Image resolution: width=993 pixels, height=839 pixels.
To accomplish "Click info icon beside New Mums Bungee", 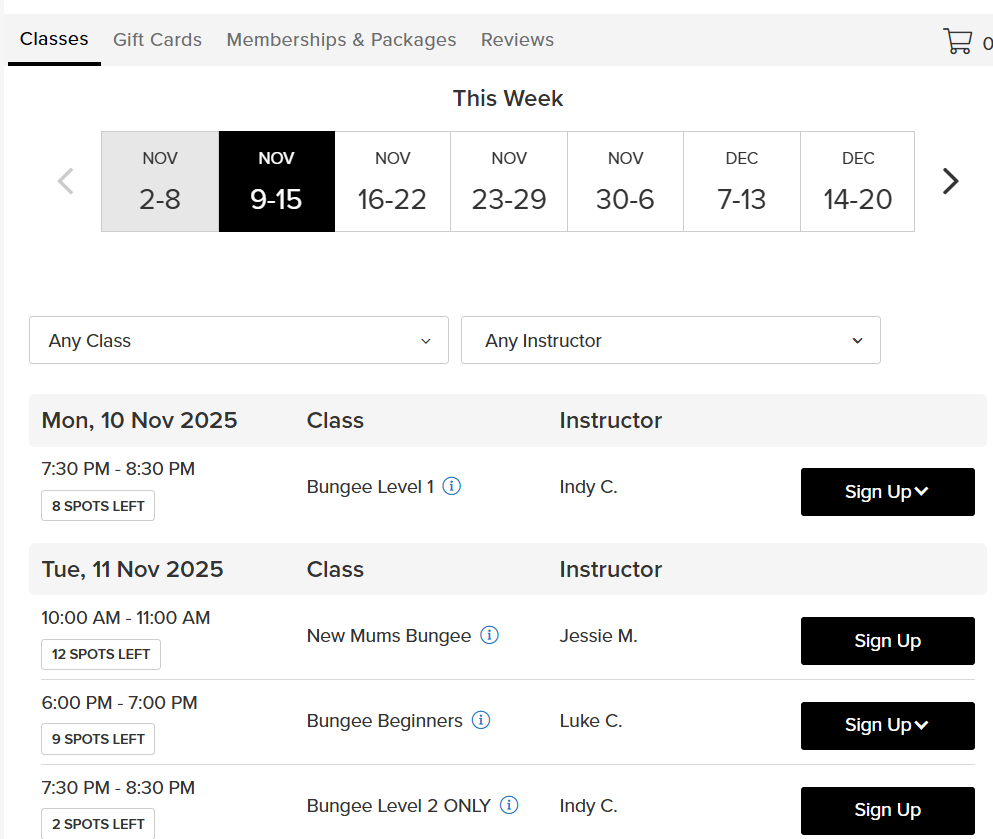I will tap(489, 636).
